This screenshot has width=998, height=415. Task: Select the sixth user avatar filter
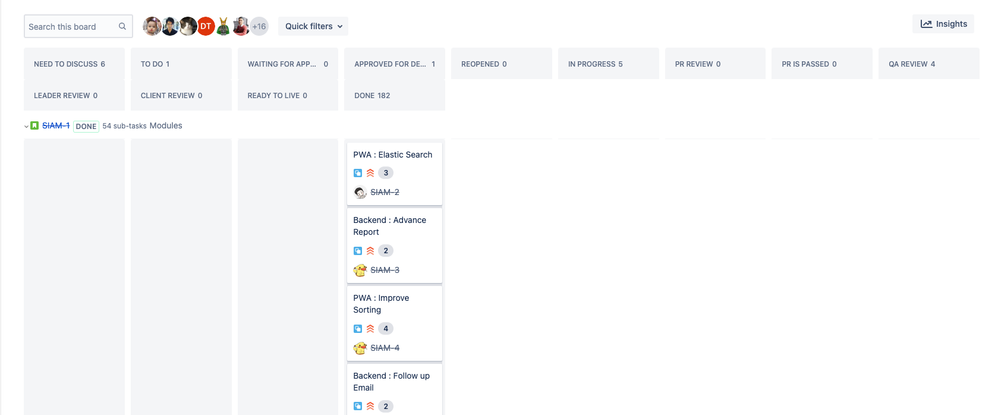click(241, 26)
